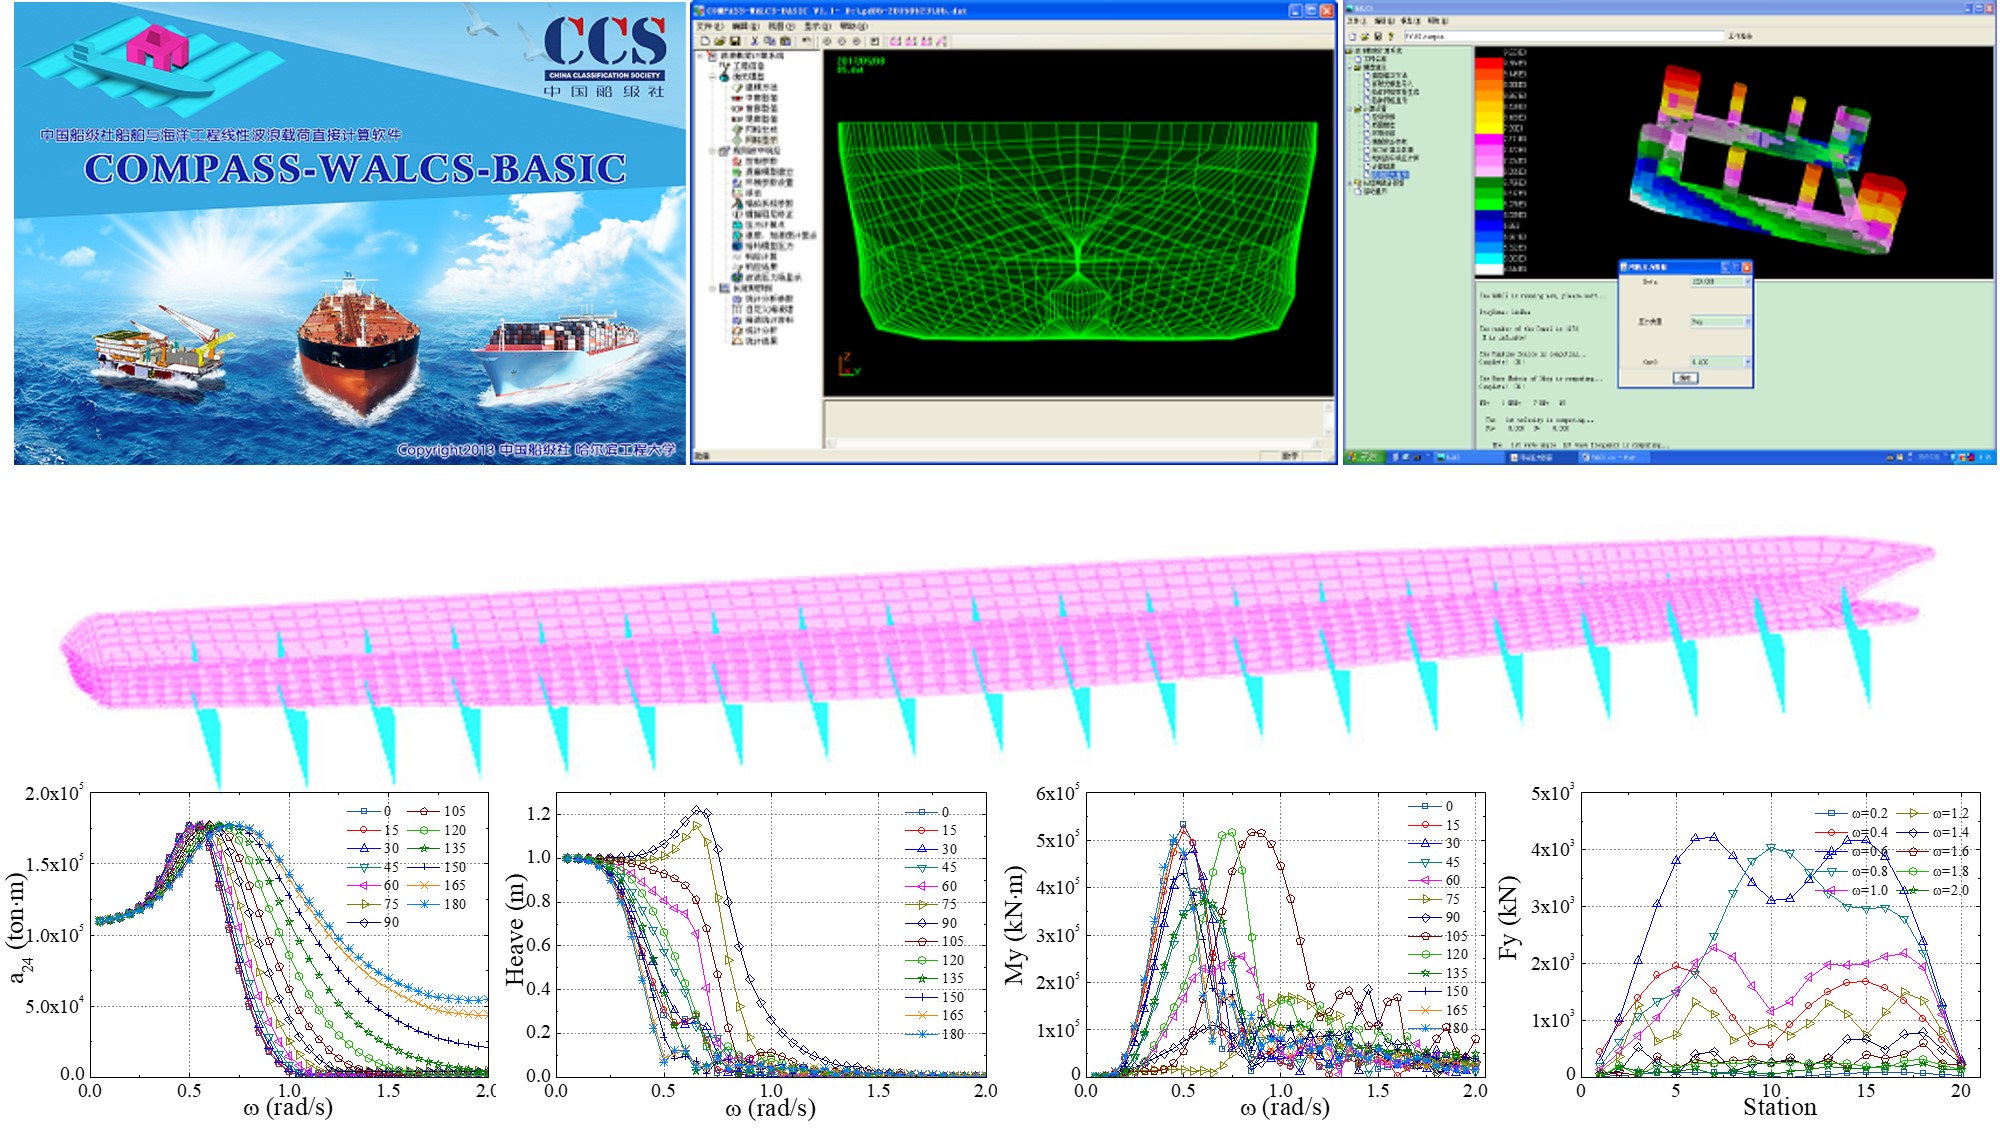Image resolution: width=2000 pixels, height=1131 pixels.
Task: Click the Windows Start button on the taskbar
Action: pos(1362,457)
